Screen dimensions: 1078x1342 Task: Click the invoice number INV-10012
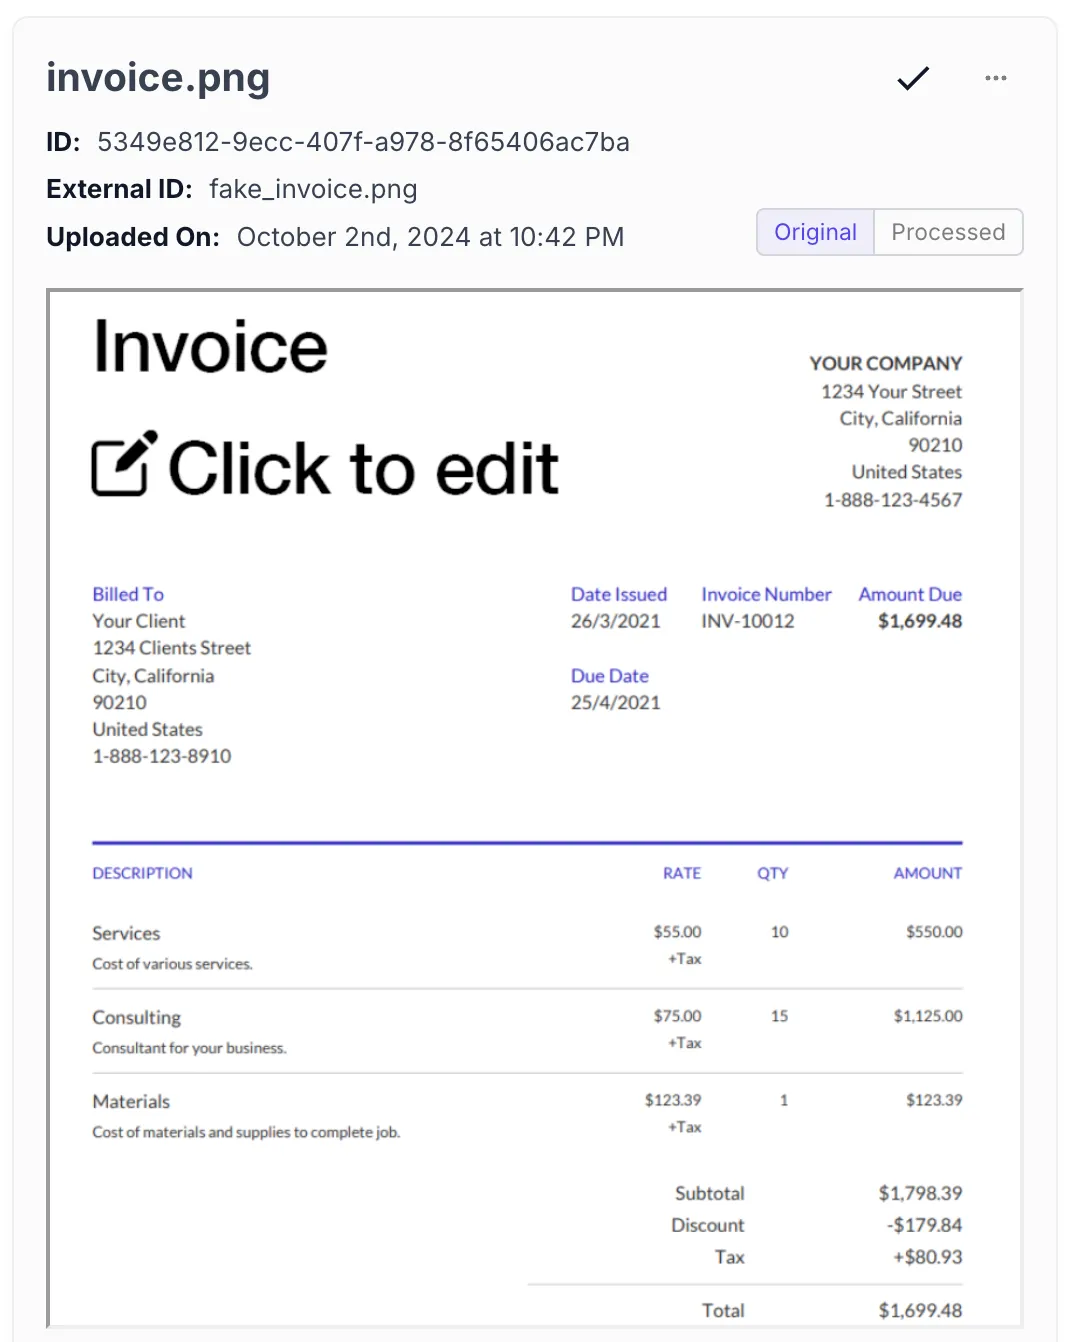(748, 621)
